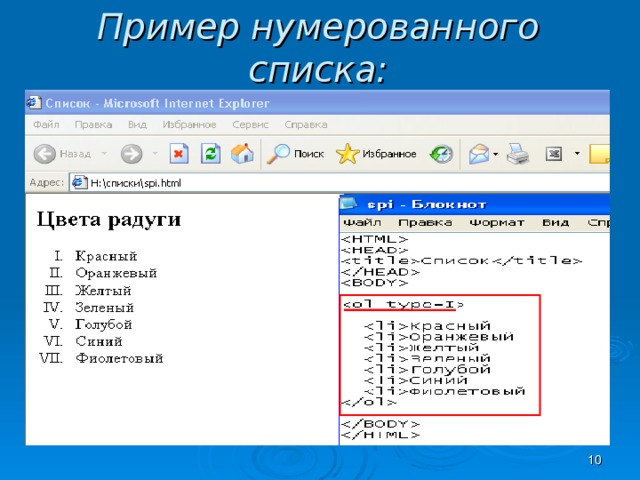Click the list item 'Синий' in browser
The width and height of the screenshot is (640, 480).
click(99, 341)
